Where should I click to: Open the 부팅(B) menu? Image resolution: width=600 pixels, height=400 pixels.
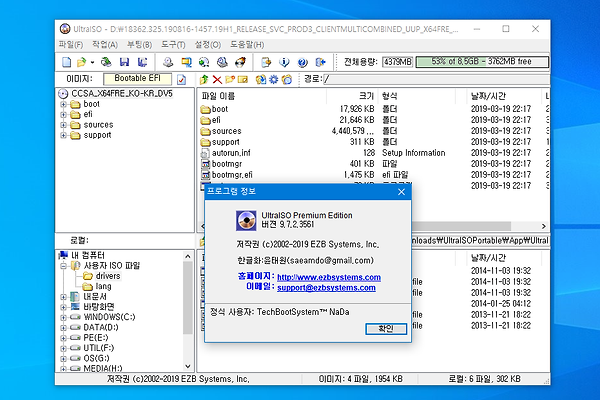pos(139,45)
